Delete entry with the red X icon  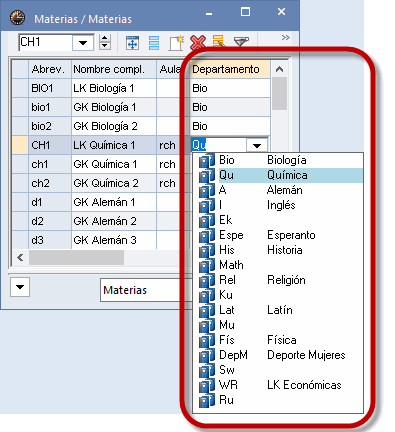point(197,43)
